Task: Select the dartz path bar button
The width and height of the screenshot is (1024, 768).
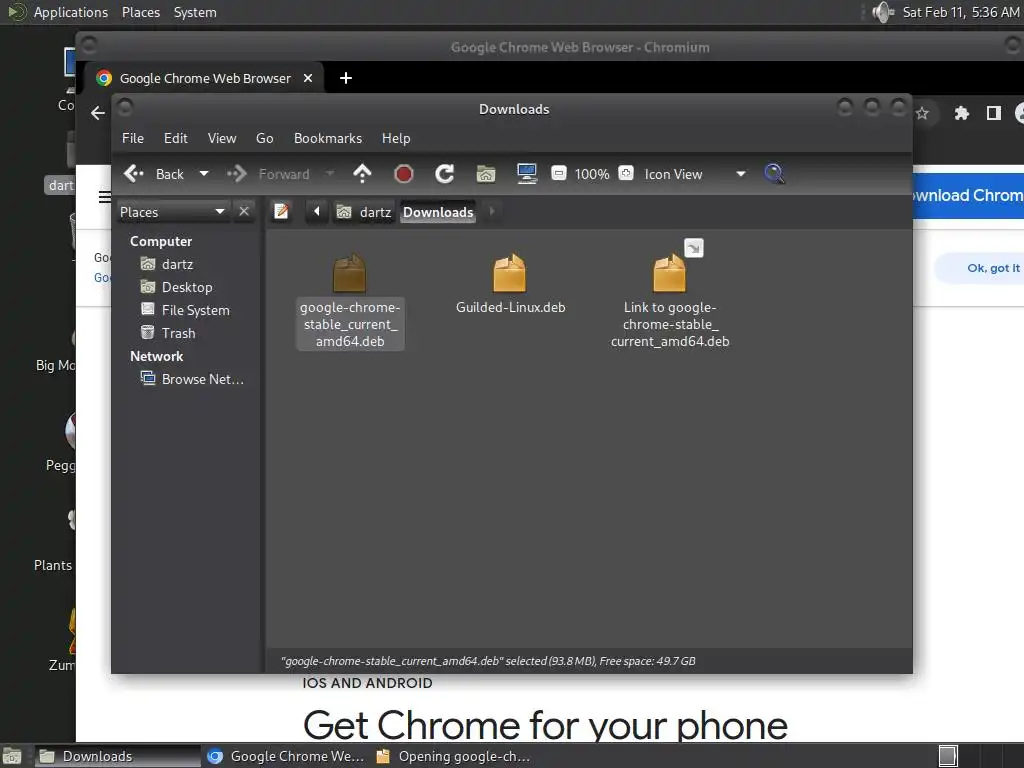Action: click(364, 212)
